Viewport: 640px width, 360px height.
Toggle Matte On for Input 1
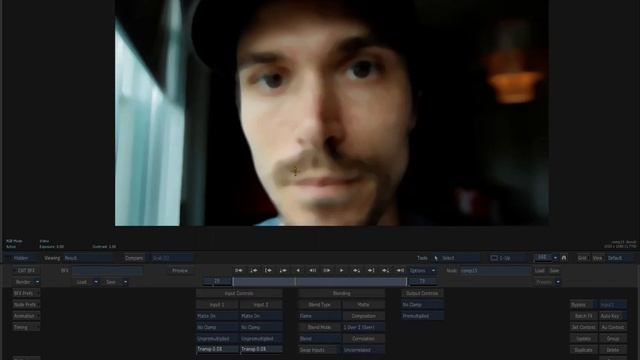point(217,316)
